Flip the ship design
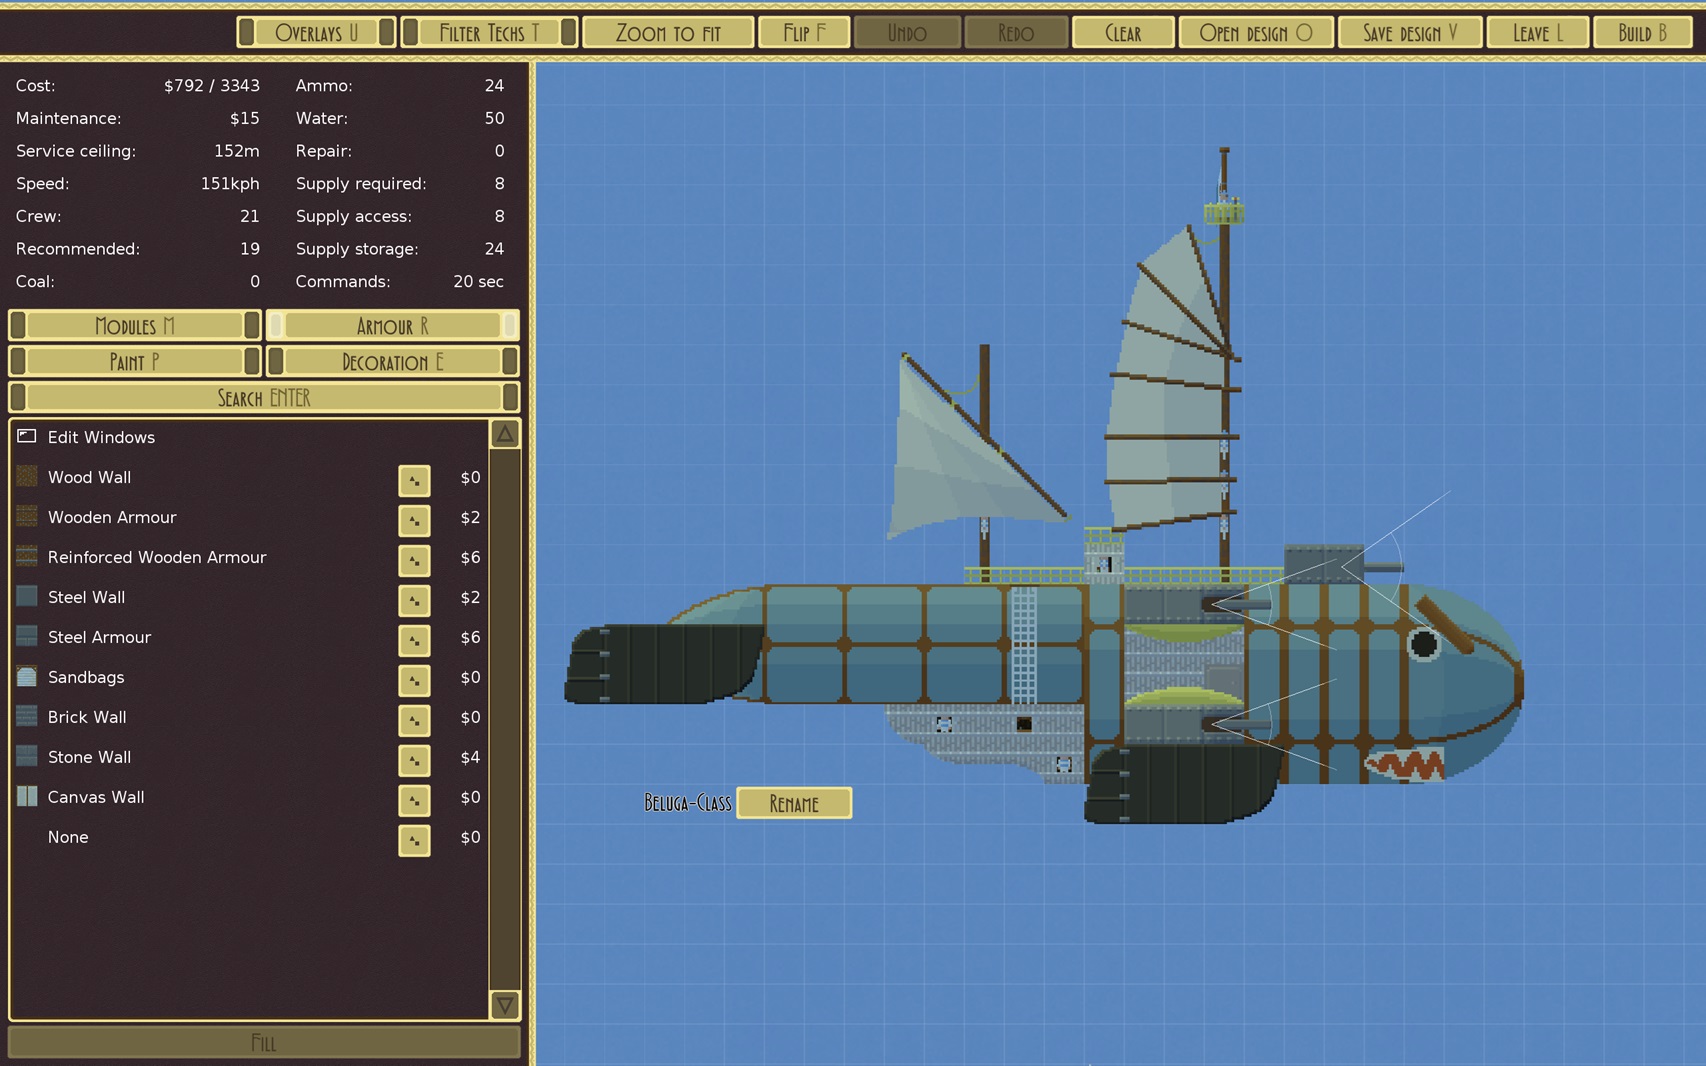The image size is (1706, 1066). tap(805, 33)
